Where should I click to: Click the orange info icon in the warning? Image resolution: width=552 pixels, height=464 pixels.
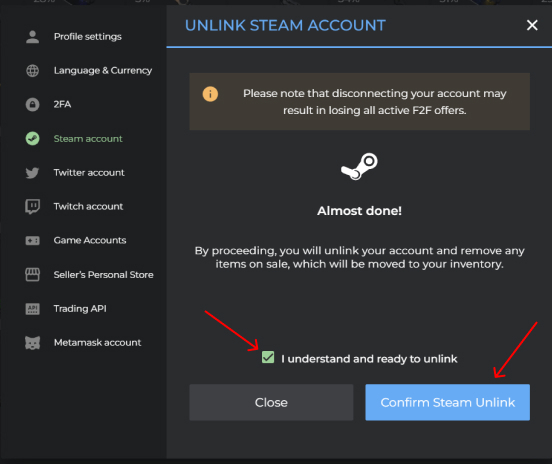point(210,94)
